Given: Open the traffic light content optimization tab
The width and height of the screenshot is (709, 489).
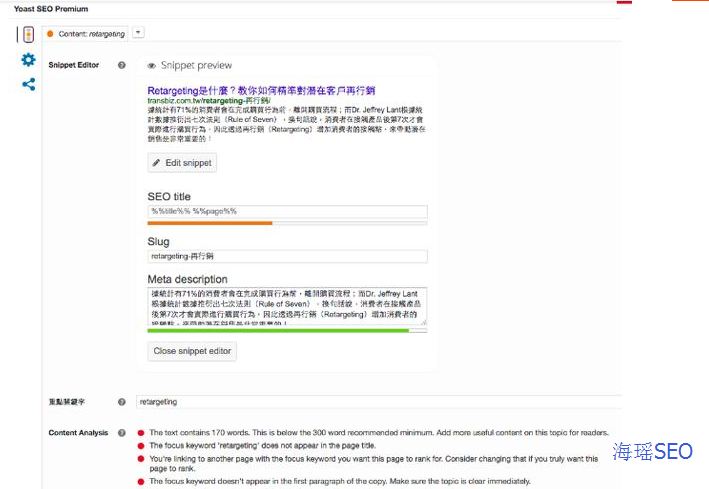Looking at the screenshot, I should point(28,34).
